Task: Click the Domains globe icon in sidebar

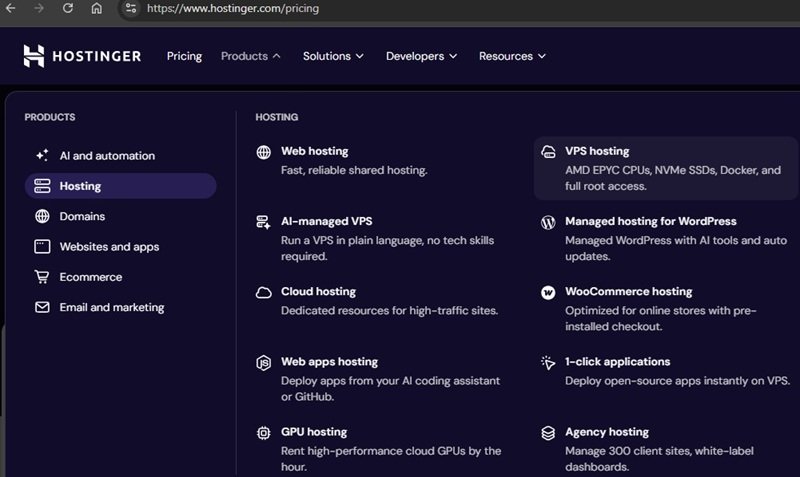Action: click(42, 216)
